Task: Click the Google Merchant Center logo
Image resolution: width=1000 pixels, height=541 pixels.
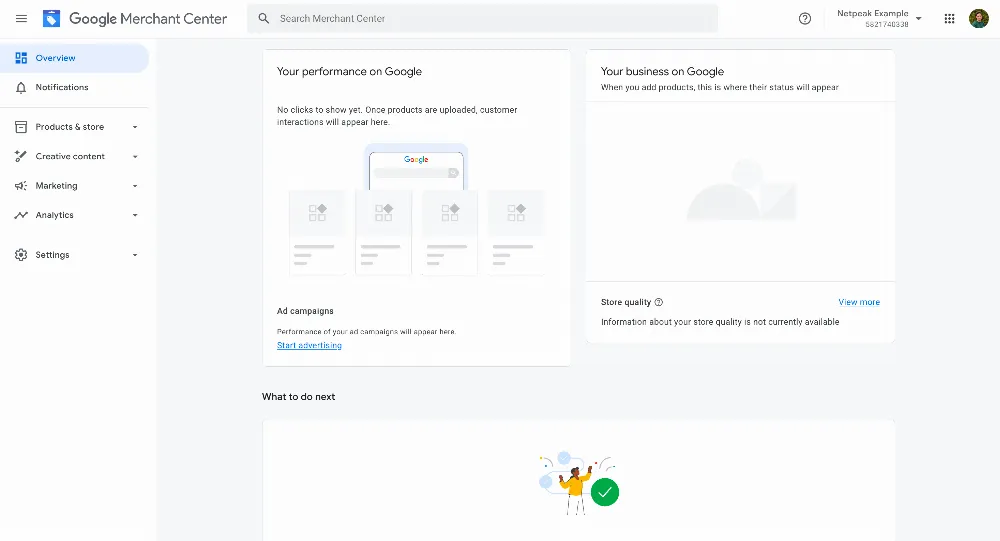Action: click(x=135, y=19)
